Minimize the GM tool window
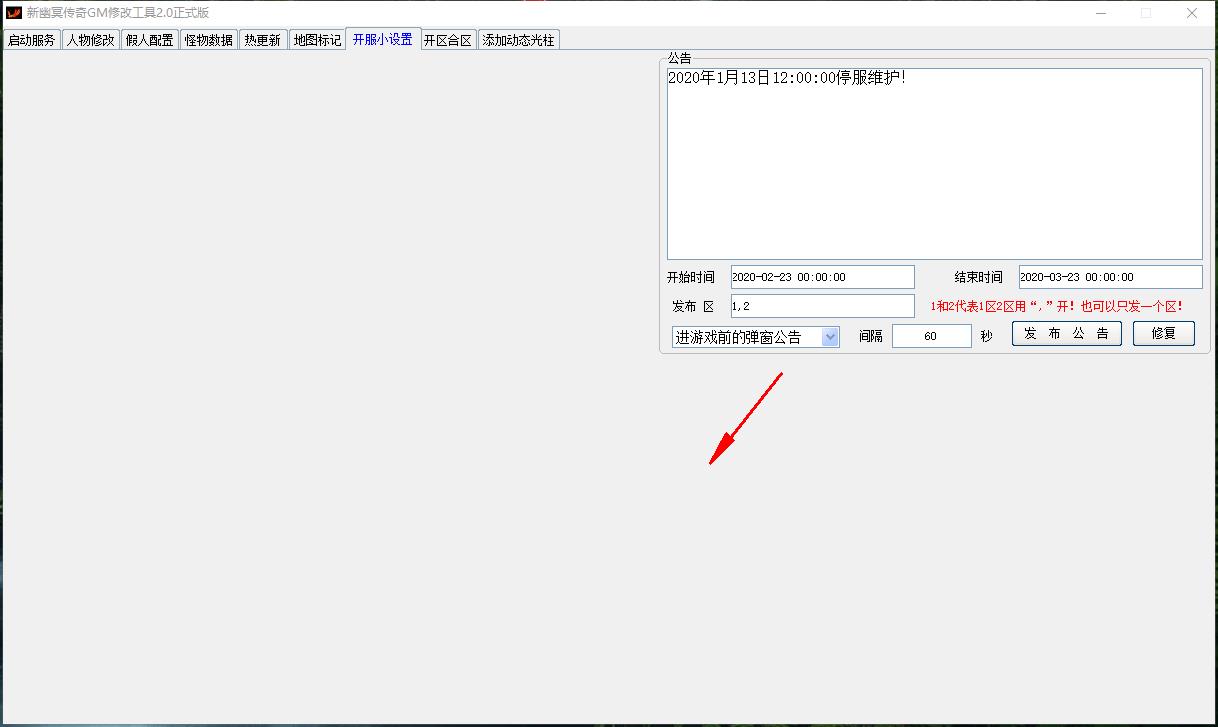This screenshot has width=1218, height=727. 1100,13
